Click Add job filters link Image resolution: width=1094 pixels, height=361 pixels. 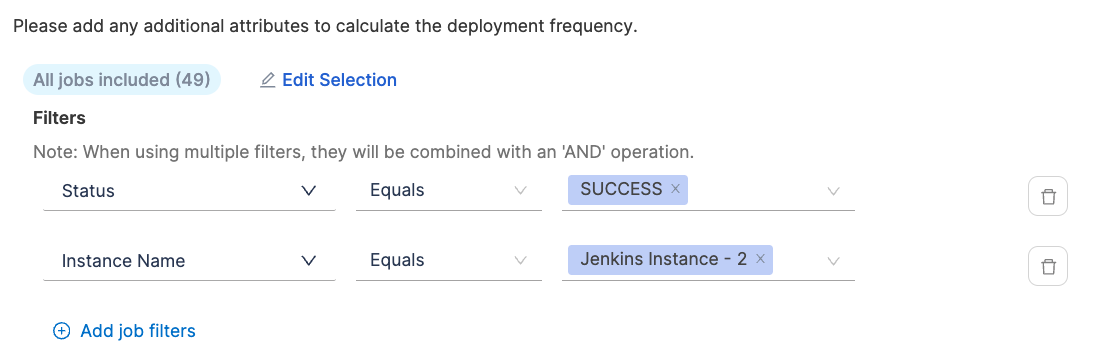[138, 331]
